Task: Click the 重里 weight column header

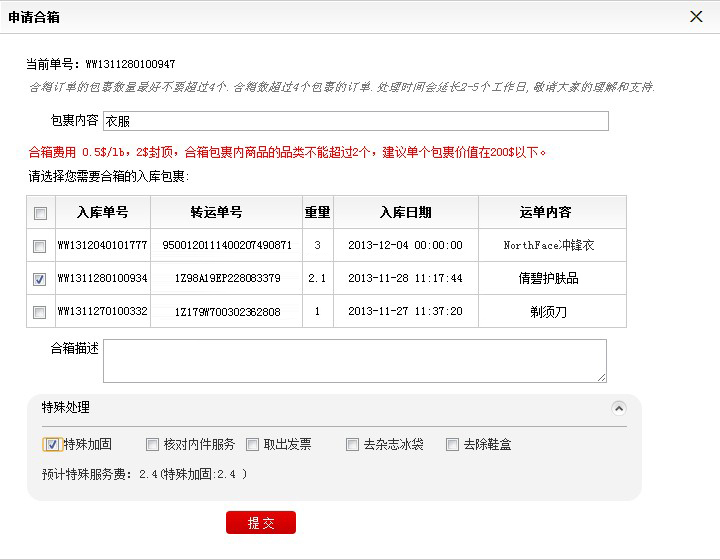Action: (317, 212)
